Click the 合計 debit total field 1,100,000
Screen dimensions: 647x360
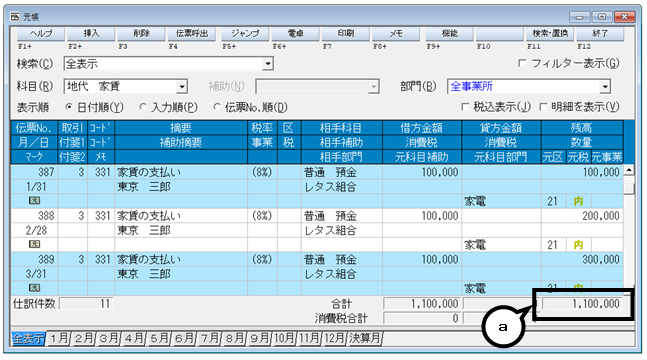(421, 304)
